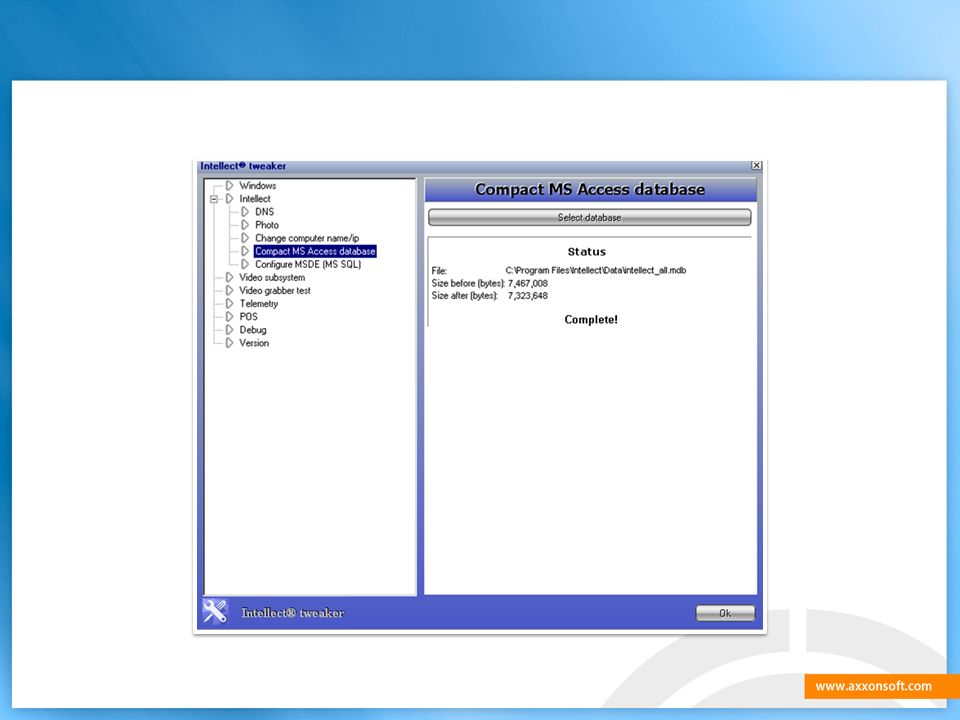This screenshot has height=720, width=960.
Task: Click the "File:" label
Action: pos(439,271)
